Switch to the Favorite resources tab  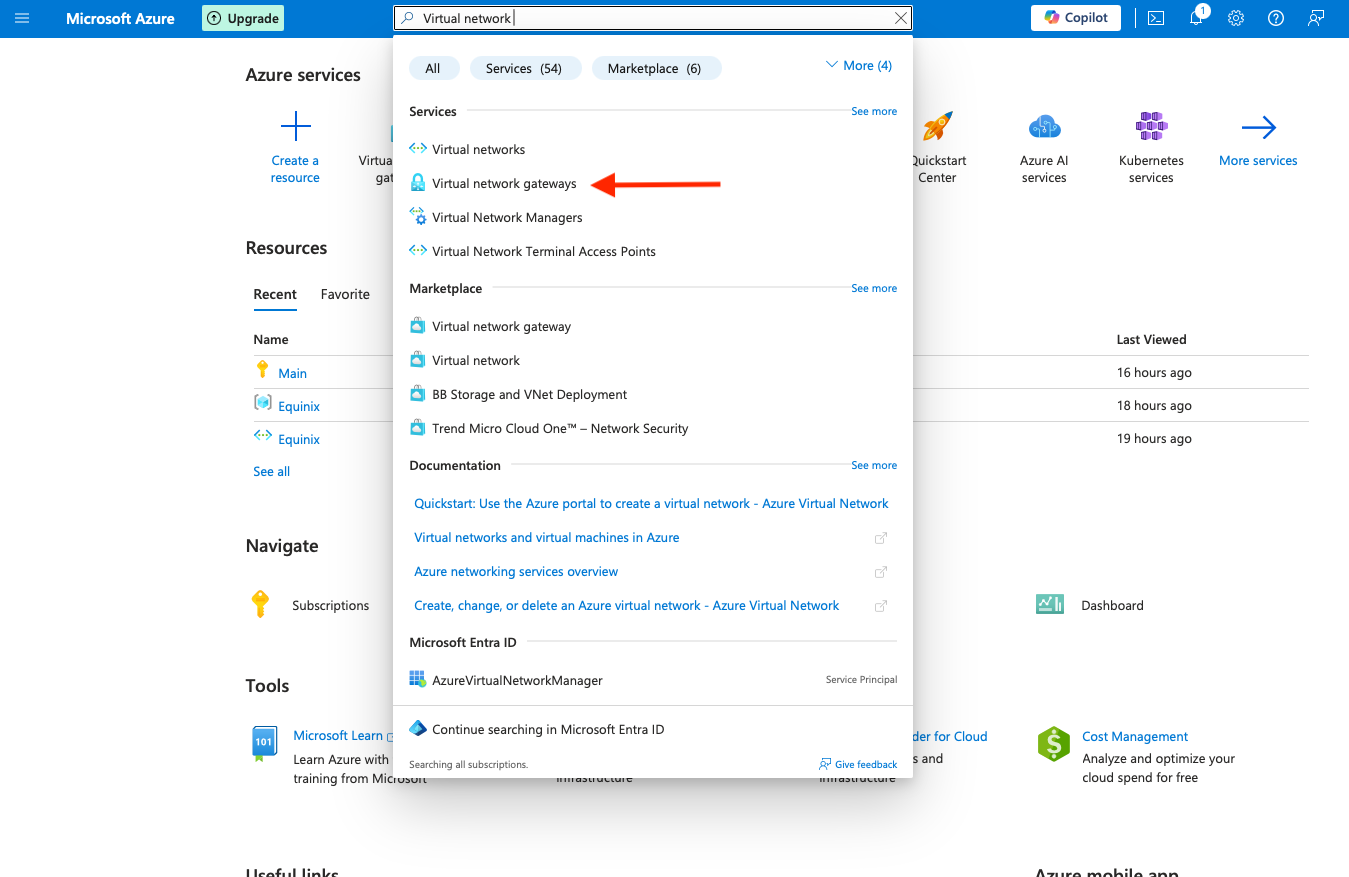pyautogui.click(x=345, y=294)
